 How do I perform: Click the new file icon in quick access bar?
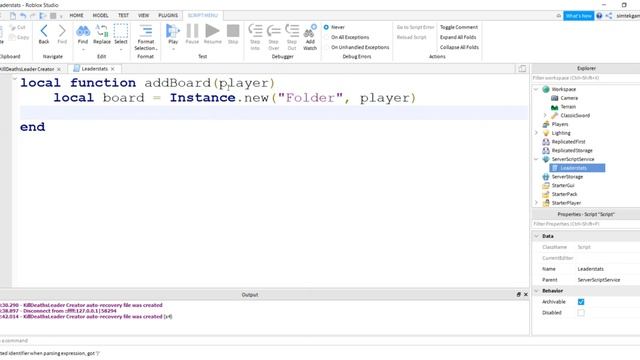point(13,16)
